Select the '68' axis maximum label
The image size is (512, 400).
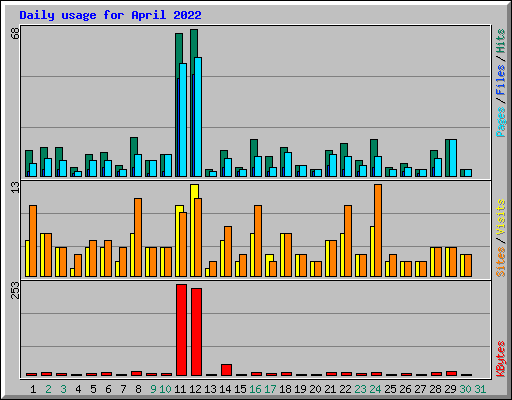[x=16, y=33]
